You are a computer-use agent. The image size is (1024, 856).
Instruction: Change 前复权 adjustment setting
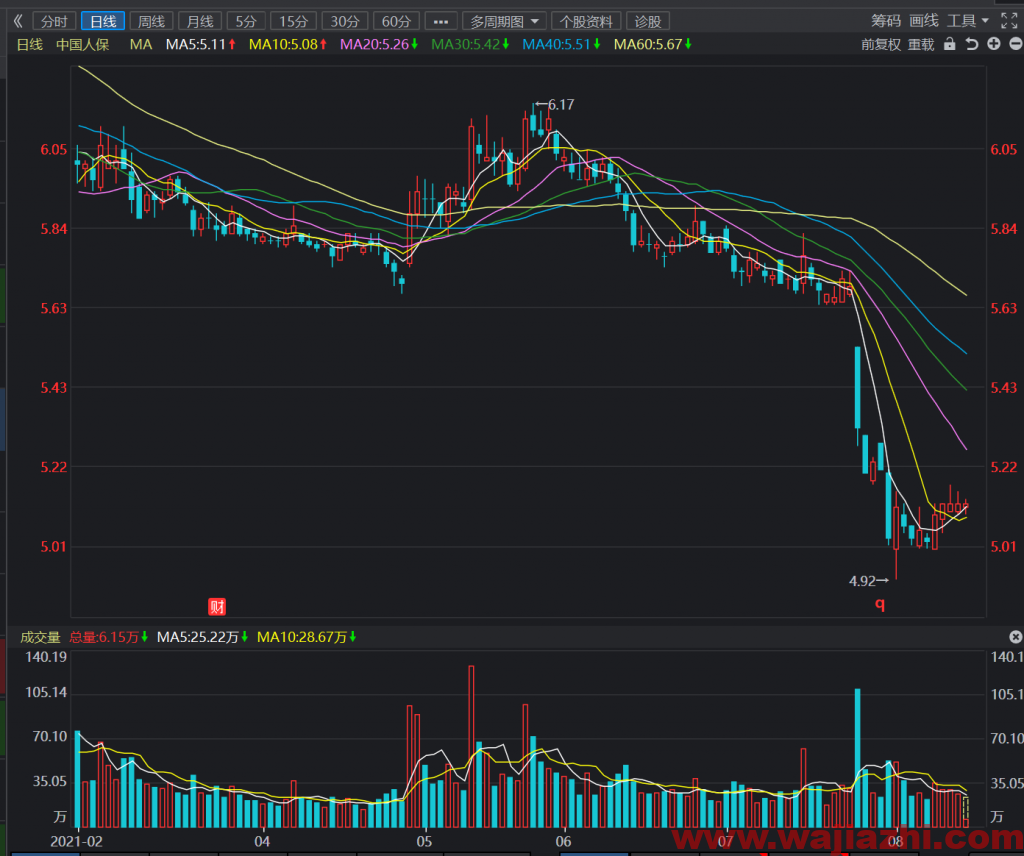click(x=880, y=44)
